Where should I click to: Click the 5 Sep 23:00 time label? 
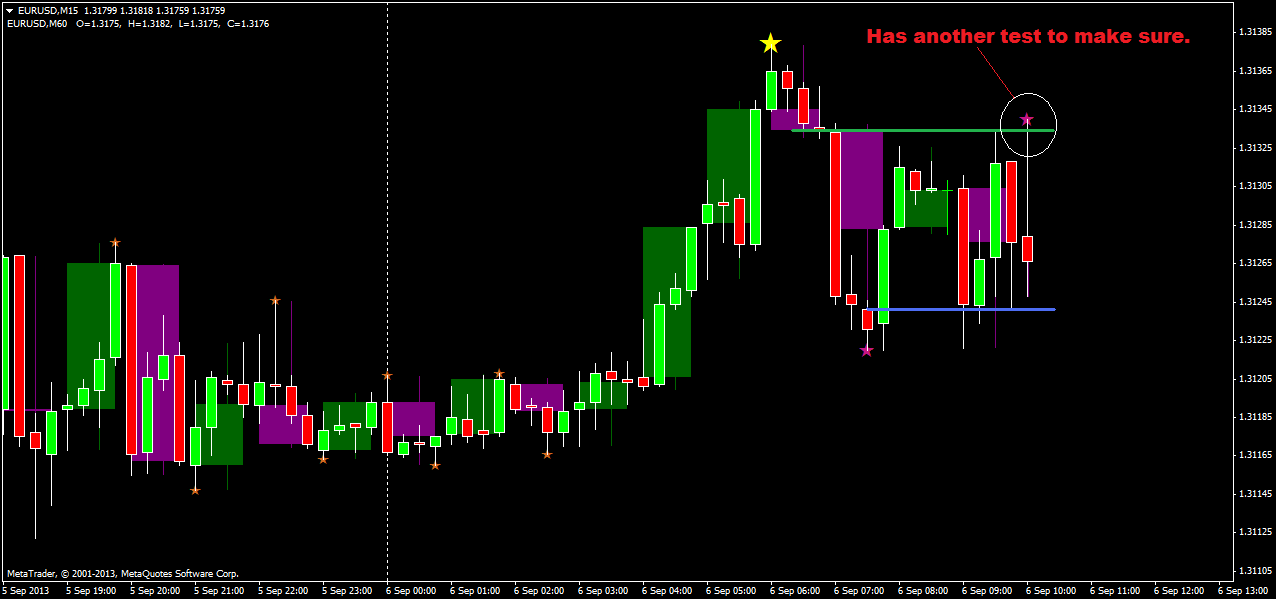(348, 591)
